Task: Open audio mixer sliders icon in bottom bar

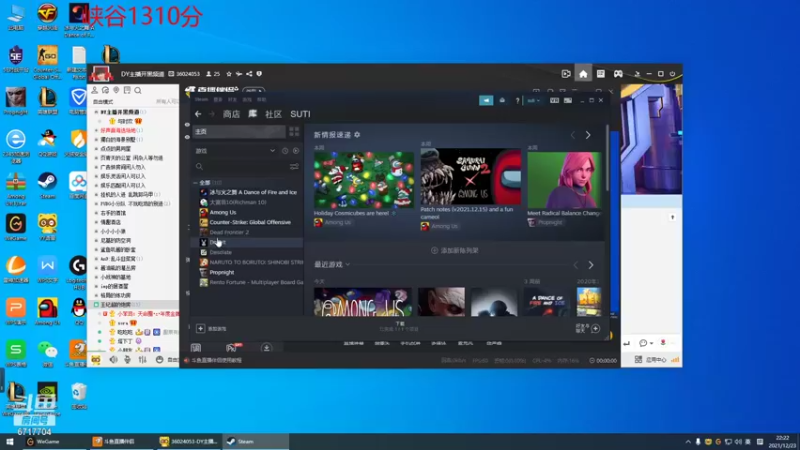Action: [142, 360]
